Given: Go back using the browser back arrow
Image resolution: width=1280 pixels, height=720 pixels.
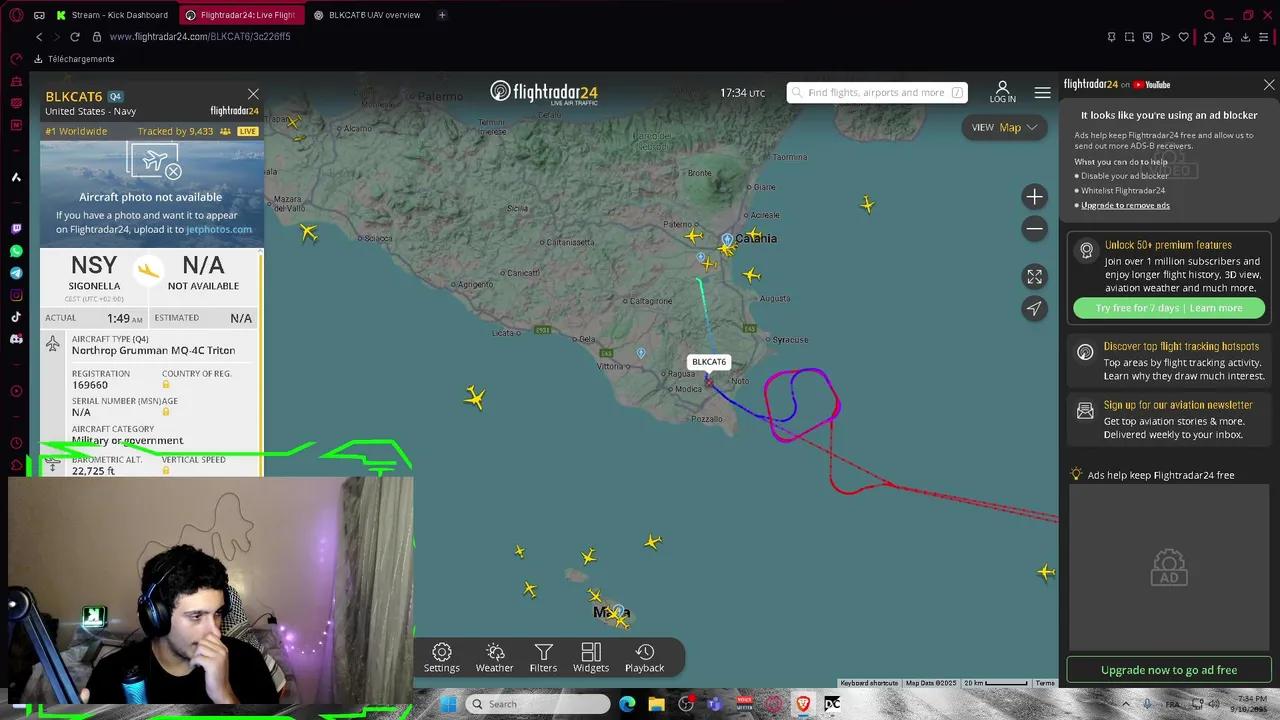Looking at the screenshot, I should 39,37.
